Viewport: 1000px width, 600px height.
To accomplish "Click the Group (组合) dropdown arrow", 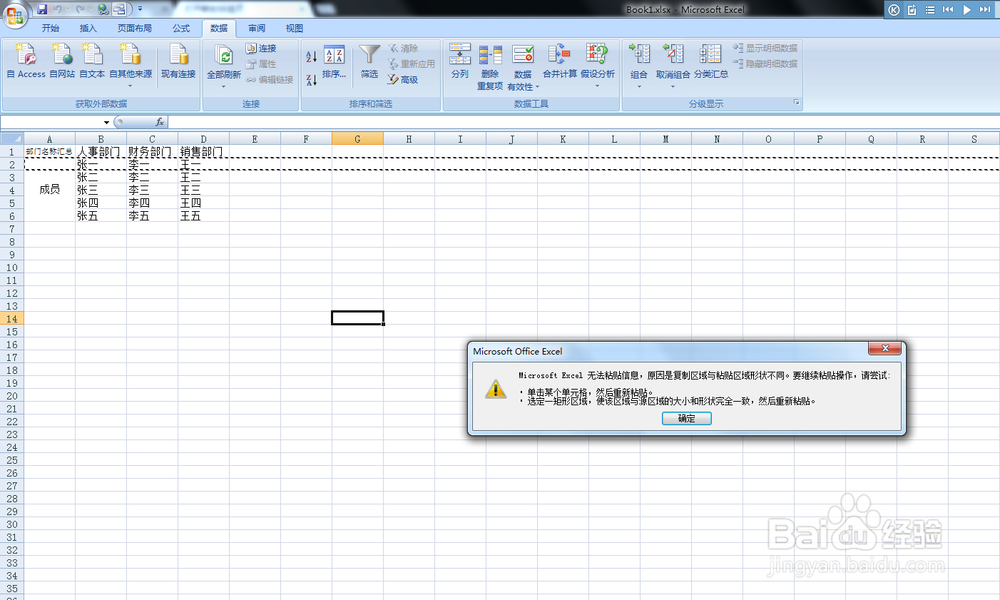I will pos(639,86).
